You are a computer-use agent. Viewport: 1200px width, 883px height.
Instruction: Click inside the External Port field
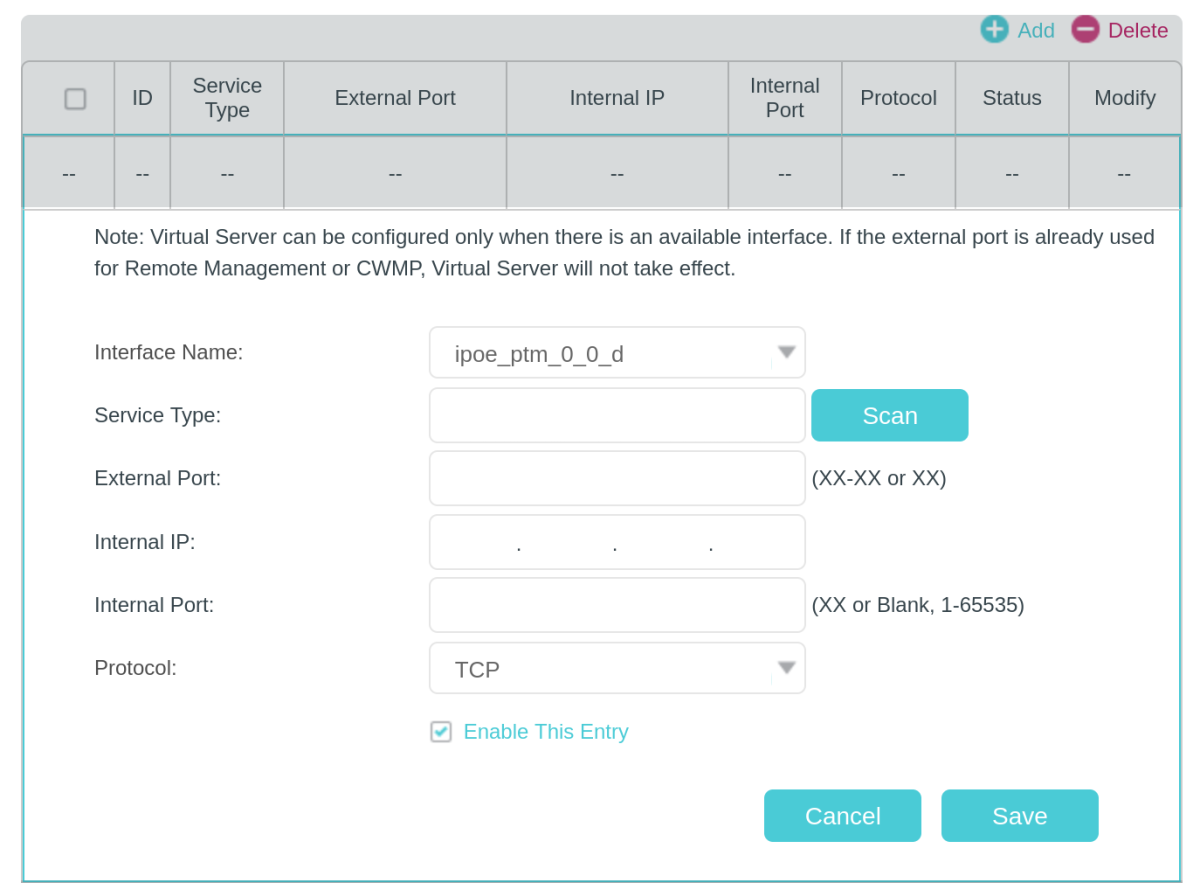tap(617, 478)
